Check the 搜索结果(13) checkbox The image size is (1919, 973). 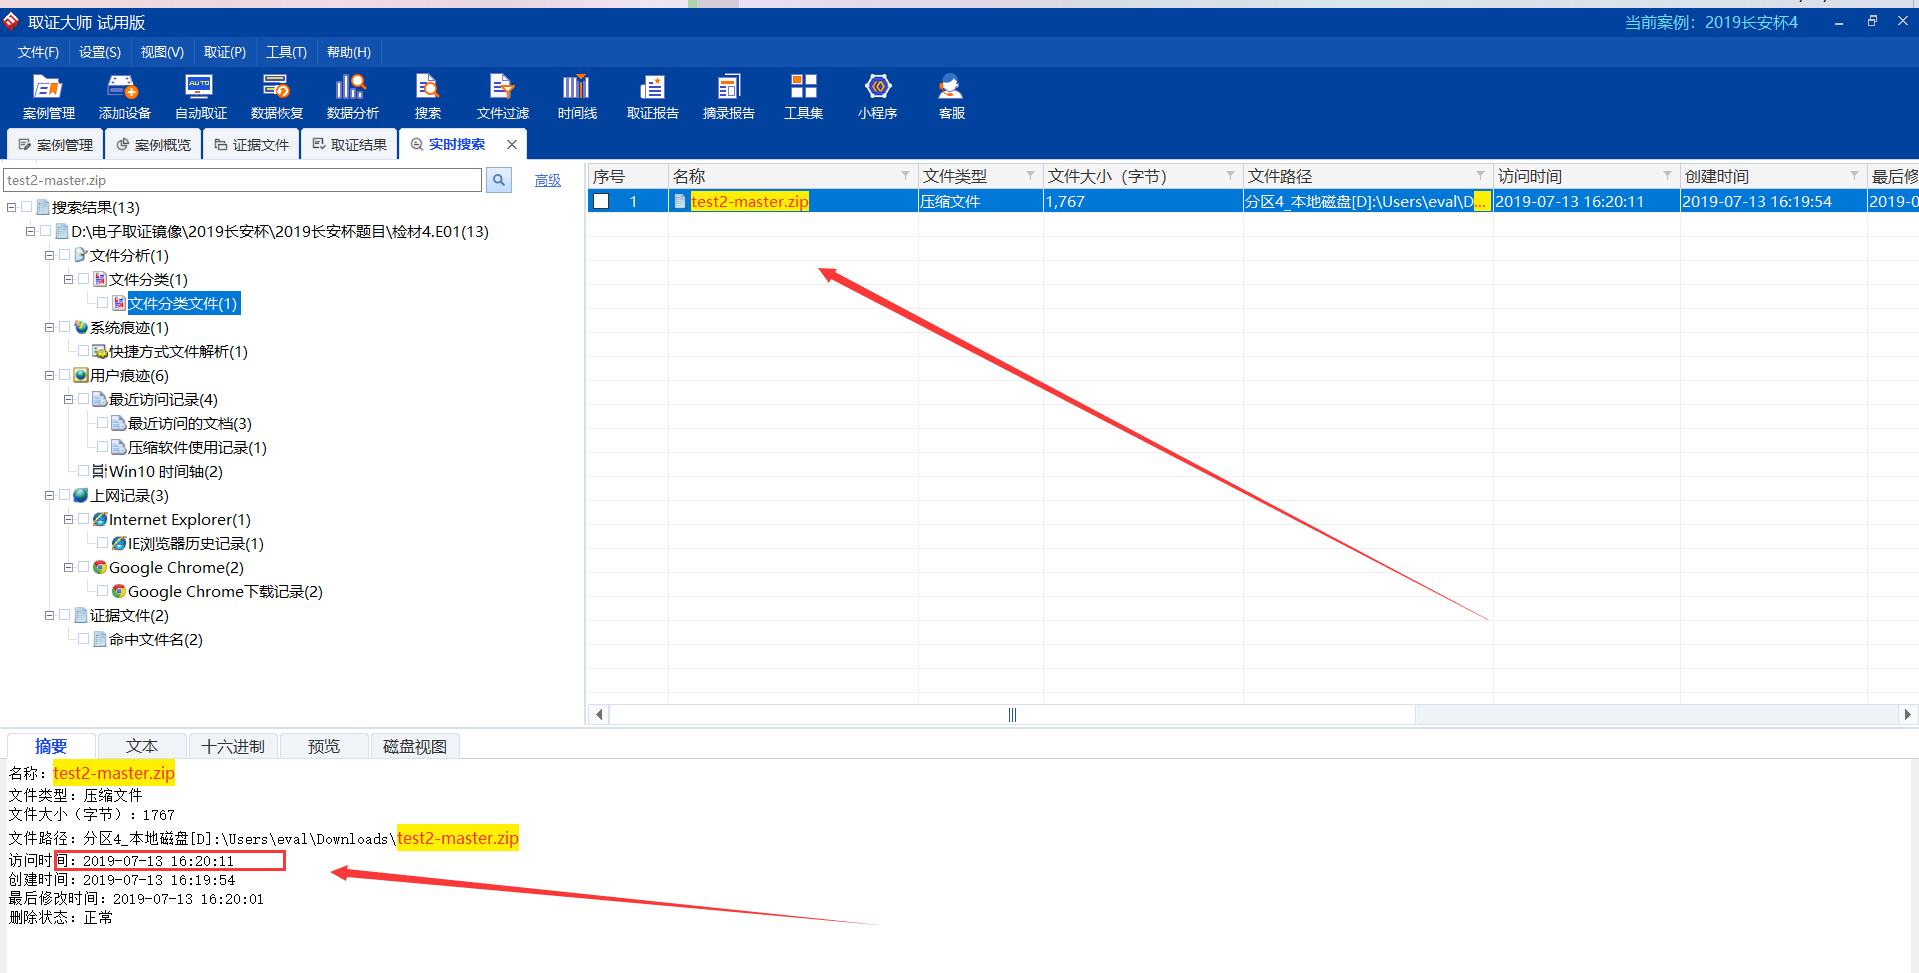coord(26,207)
